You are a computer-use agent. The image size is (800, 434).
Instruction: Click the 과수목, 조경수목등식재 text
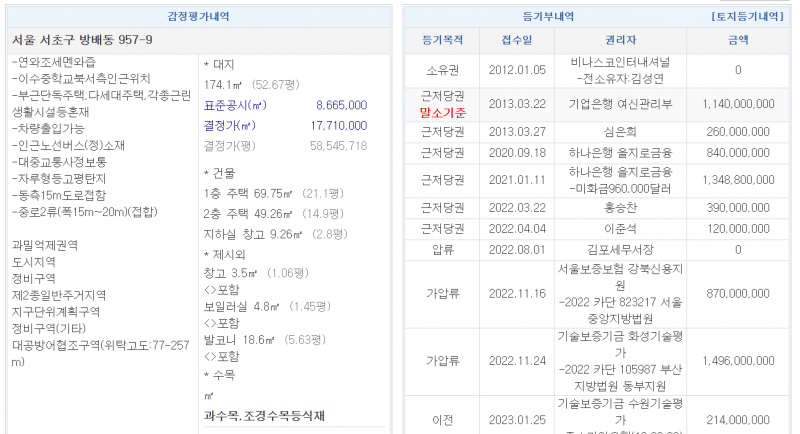coord(264,415)
